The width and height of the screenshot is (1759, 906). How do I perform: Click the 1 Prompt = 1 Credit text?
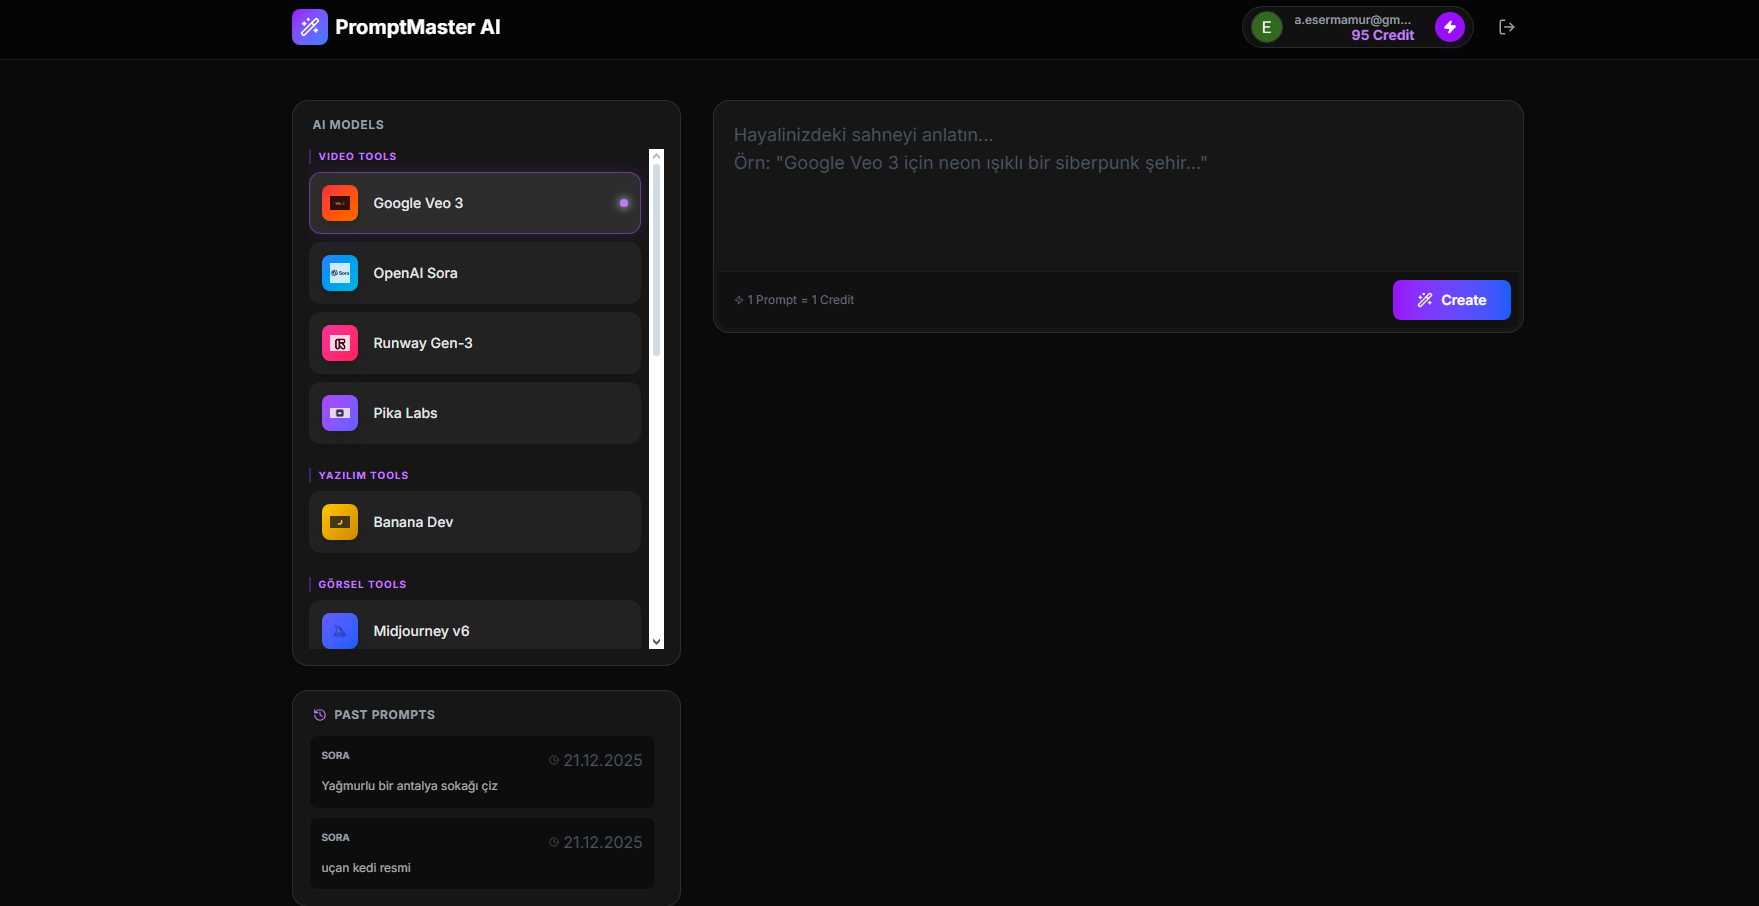click(801, 300)
